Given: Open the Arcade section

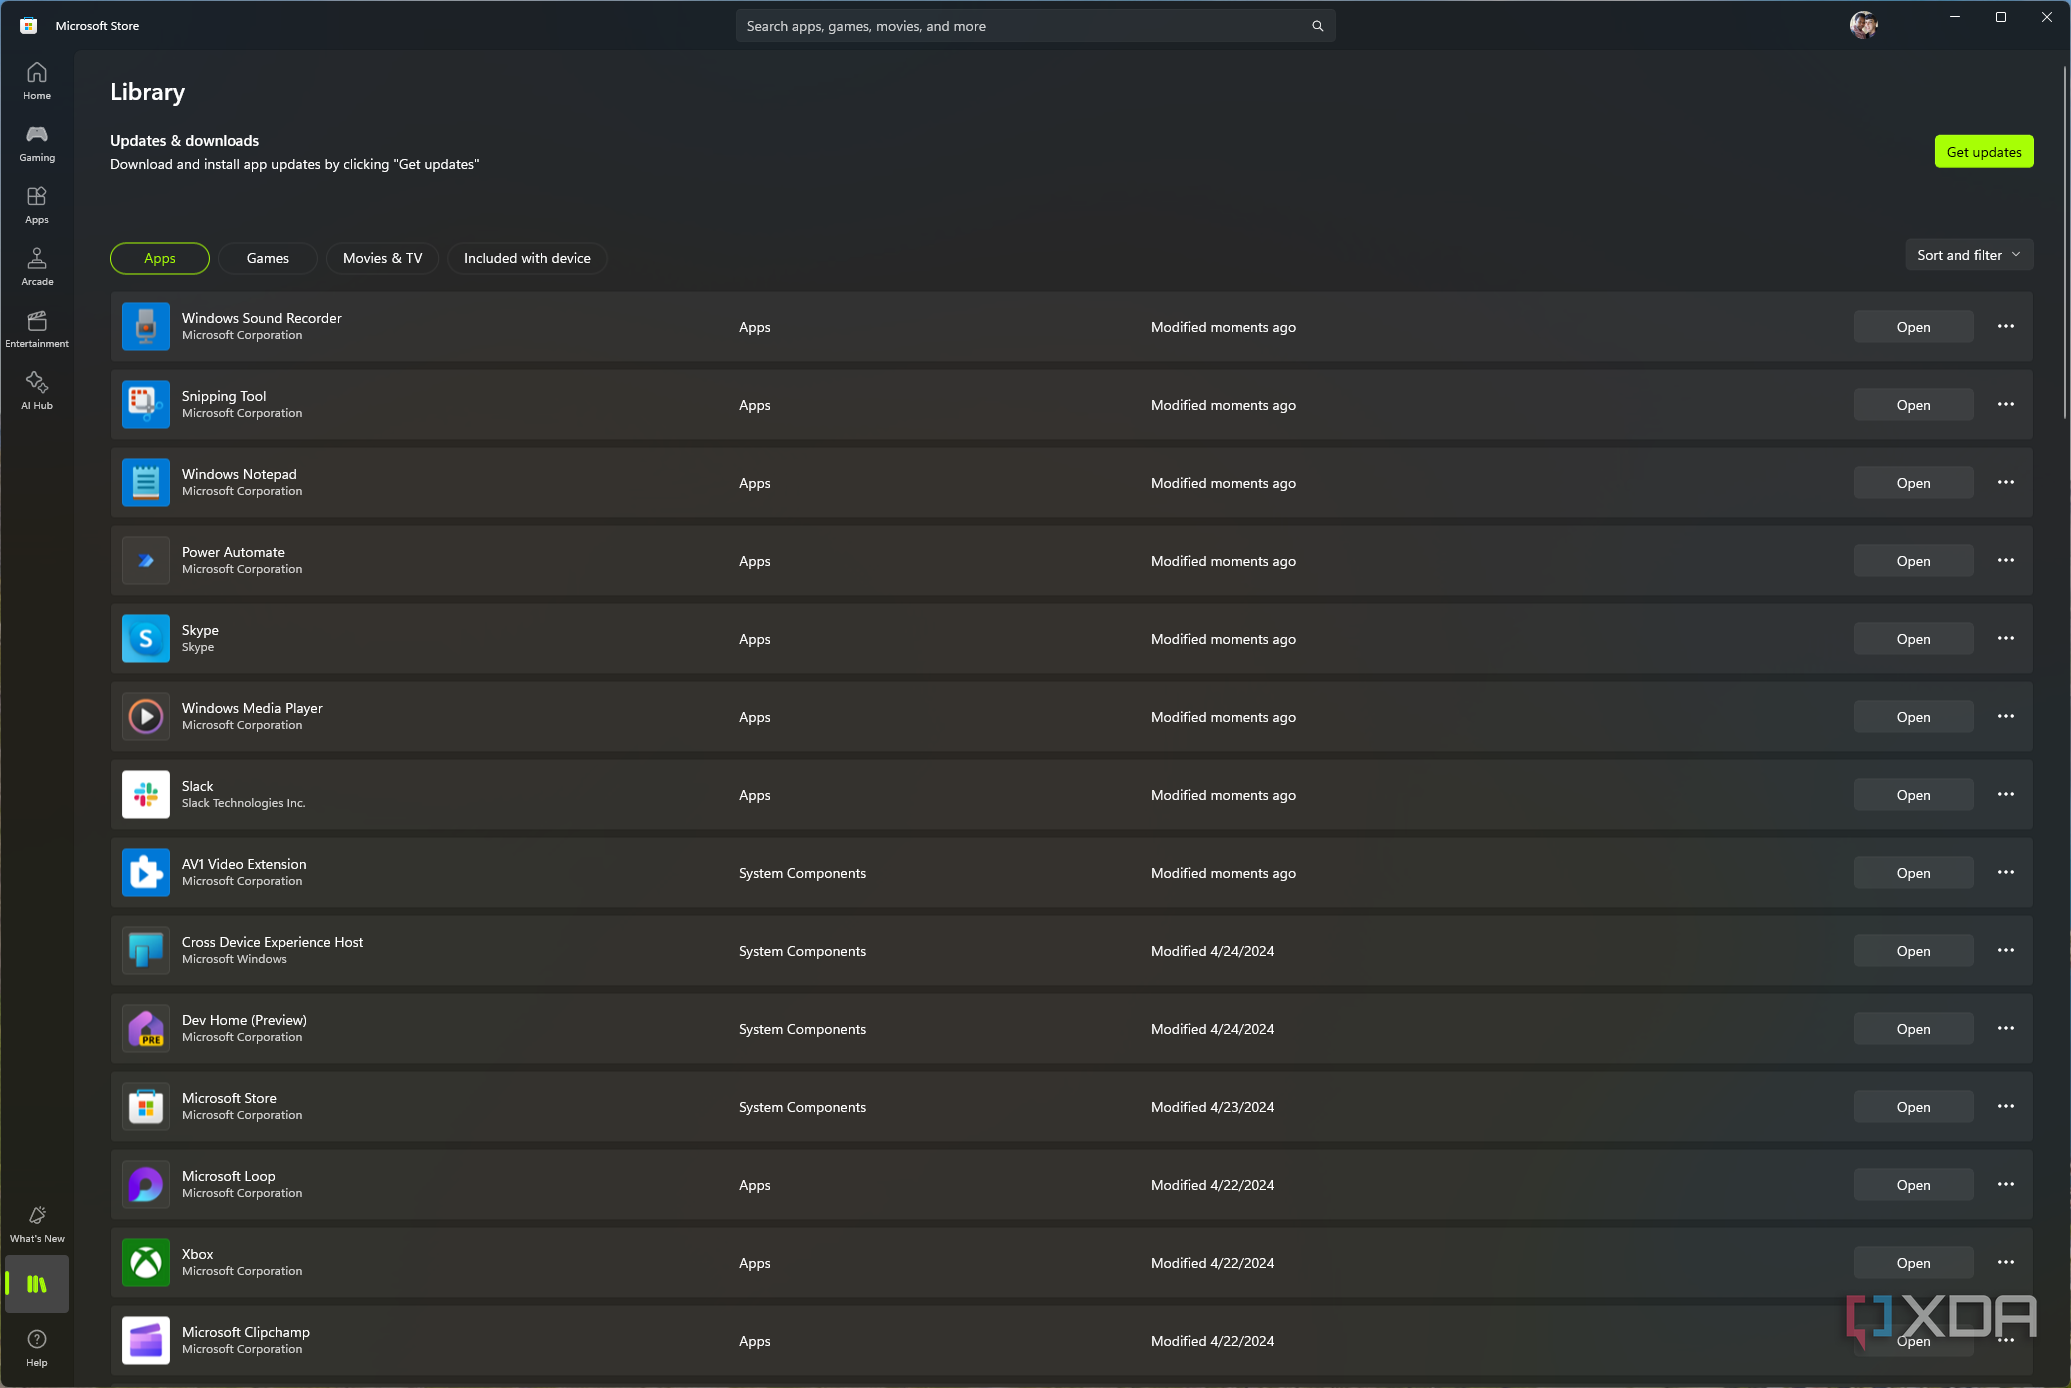Looking at the screenshot, I should click(37, 267).
